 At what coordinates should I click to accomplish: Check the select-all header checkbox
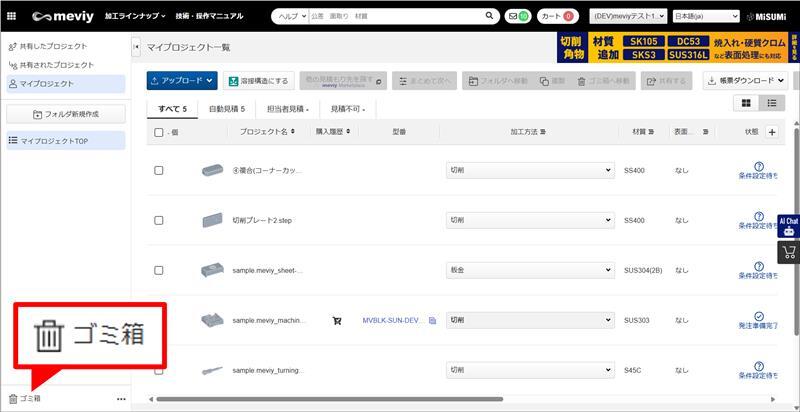(159, 132)
